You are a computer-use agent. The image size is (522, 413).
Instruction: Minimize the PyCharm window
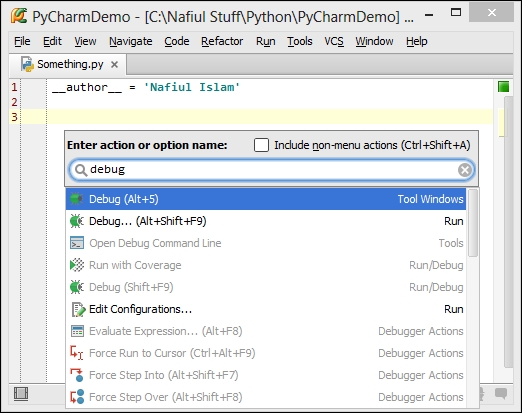[429, 14]
